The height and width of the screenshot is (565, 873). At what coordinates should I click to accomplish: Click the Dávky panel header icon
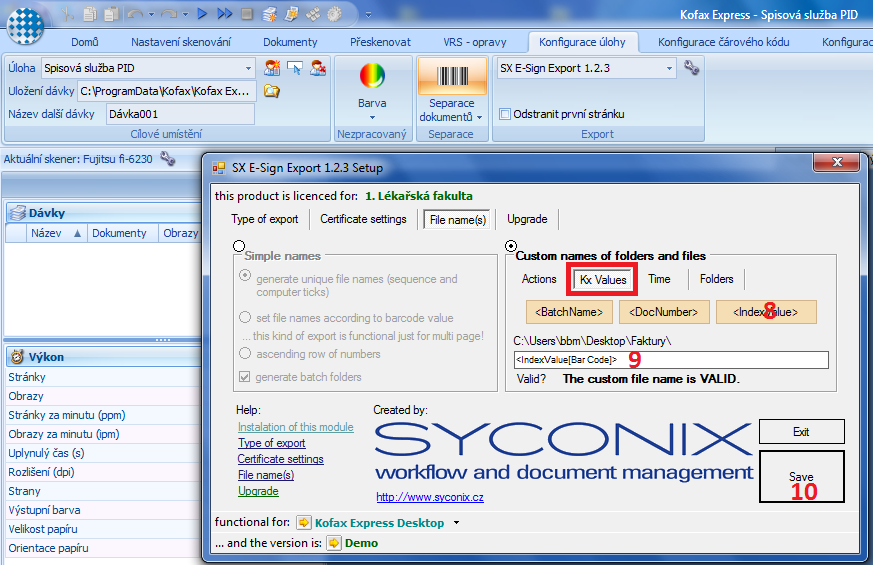pyautogui.click(x=18, y=213)
